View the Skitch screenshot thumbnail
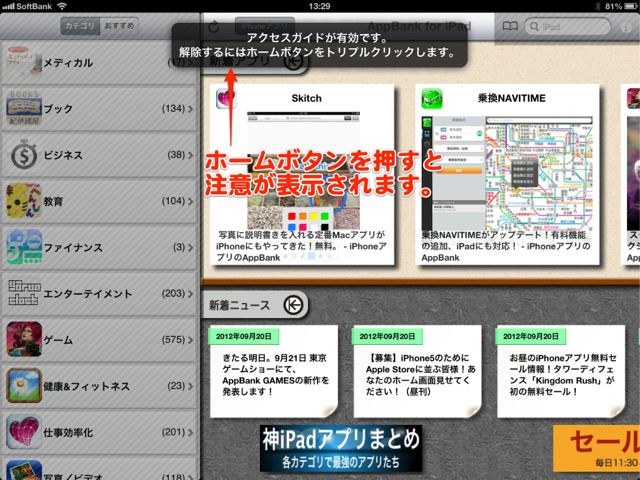The image size is (640, 480). pyautogui.click(x=303, y=170)
